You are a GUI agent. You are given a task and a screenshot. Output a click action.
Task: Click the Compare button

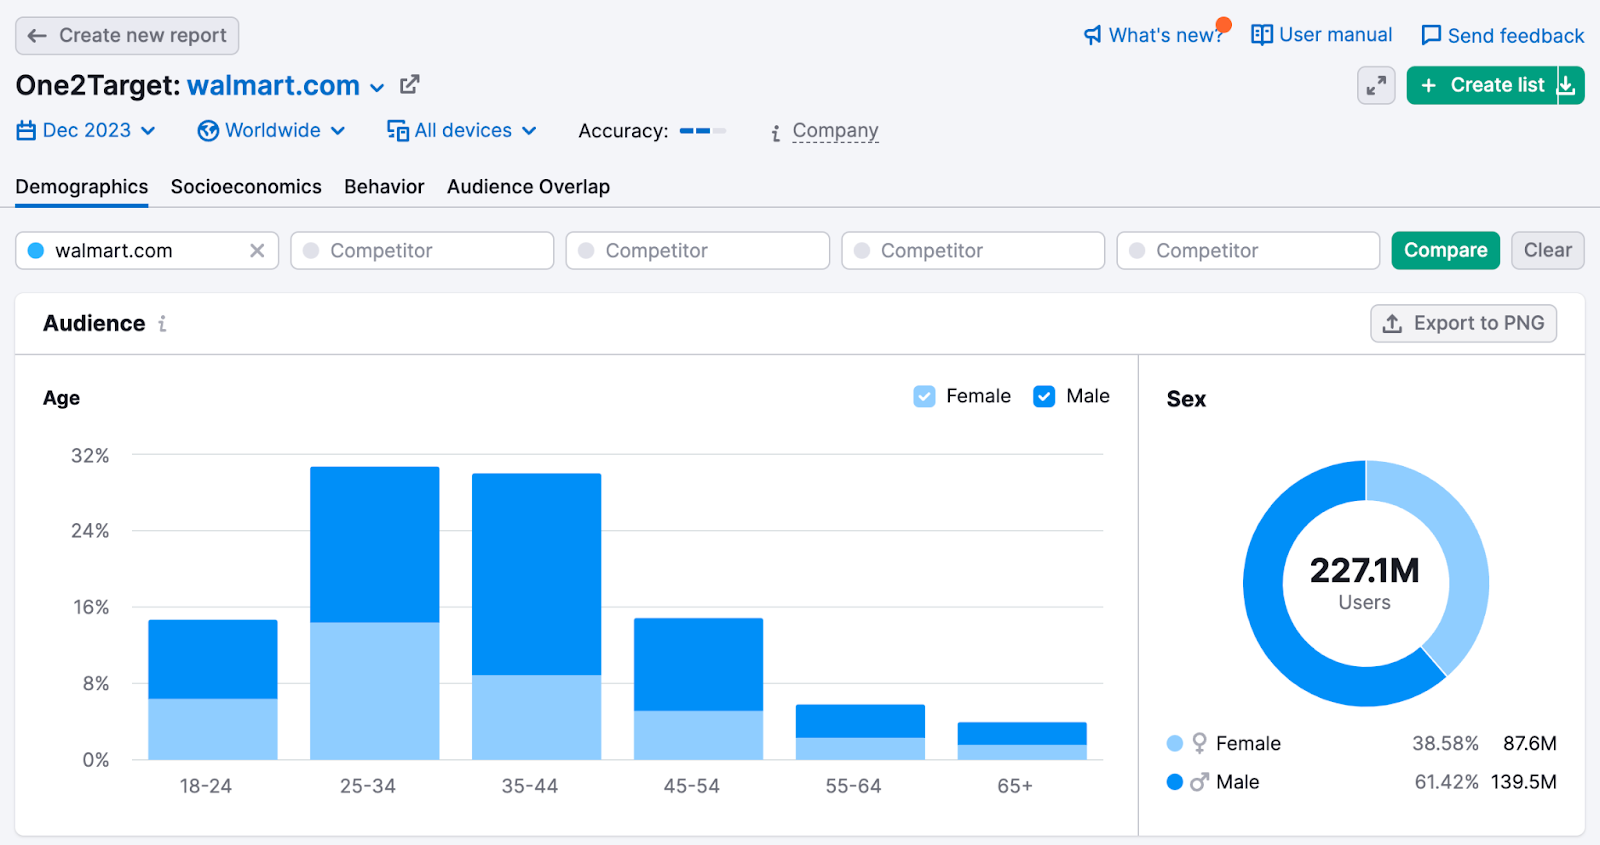pos(1445,251)
